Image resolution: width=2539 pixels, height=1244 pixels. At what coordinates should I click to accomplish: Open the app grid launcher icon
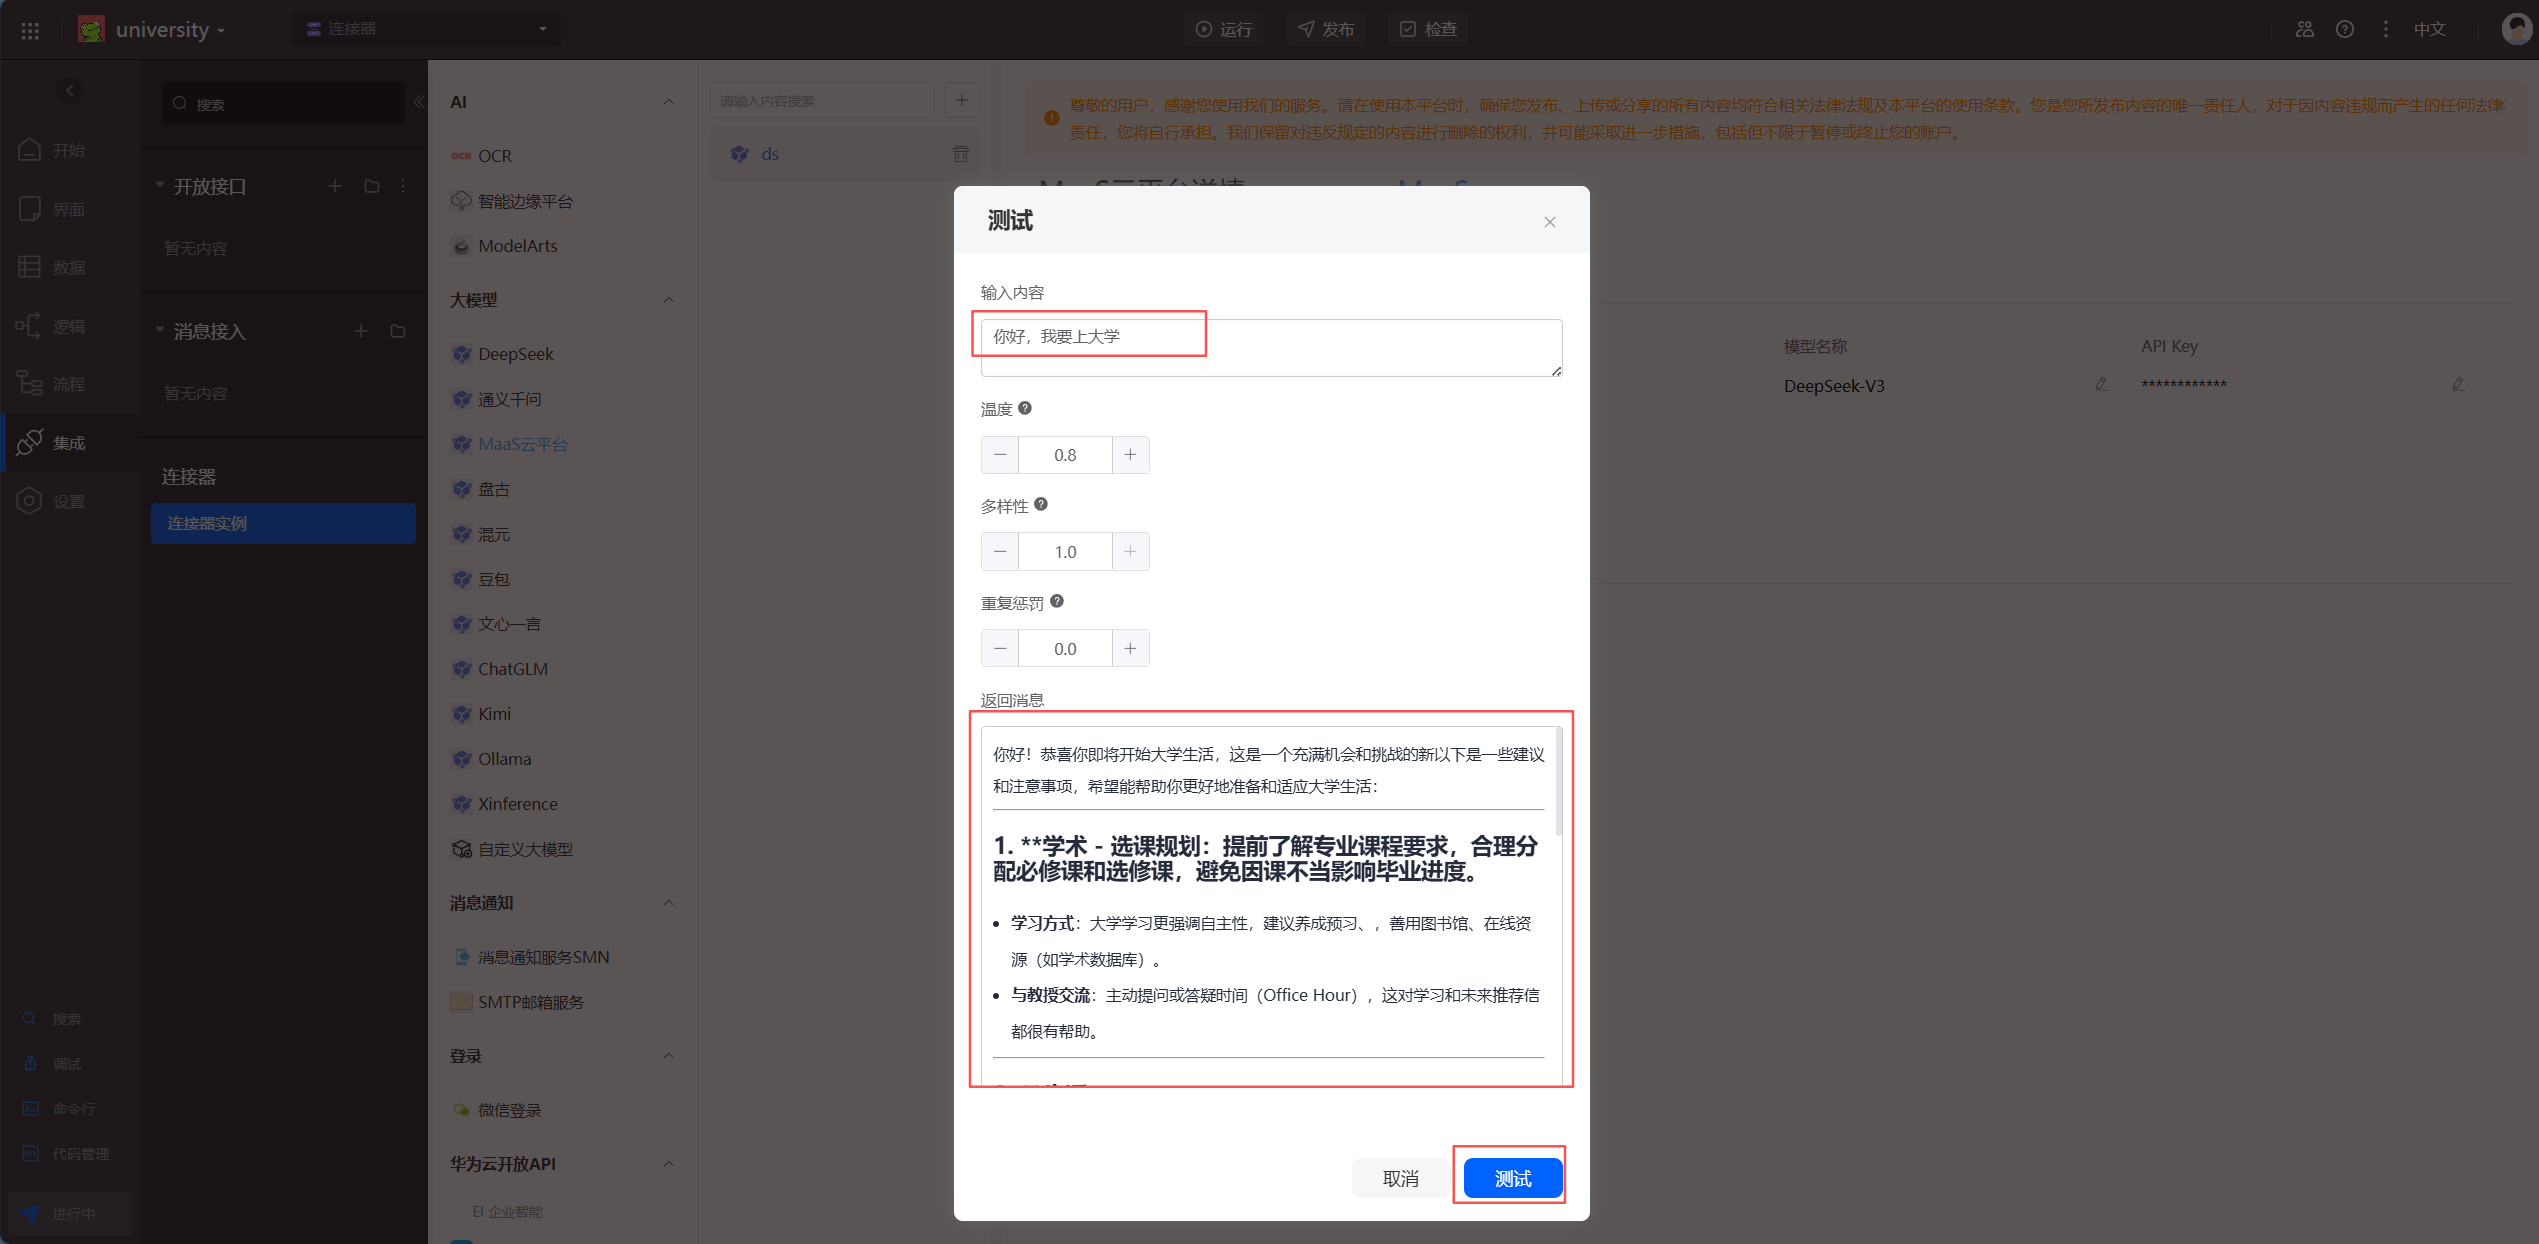pos(30,30)
